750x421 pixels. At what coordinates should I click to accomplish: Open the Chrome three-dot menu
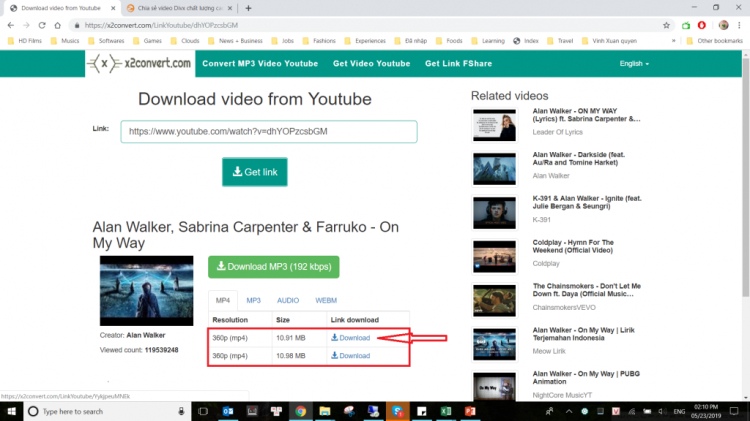pos(739,25)
